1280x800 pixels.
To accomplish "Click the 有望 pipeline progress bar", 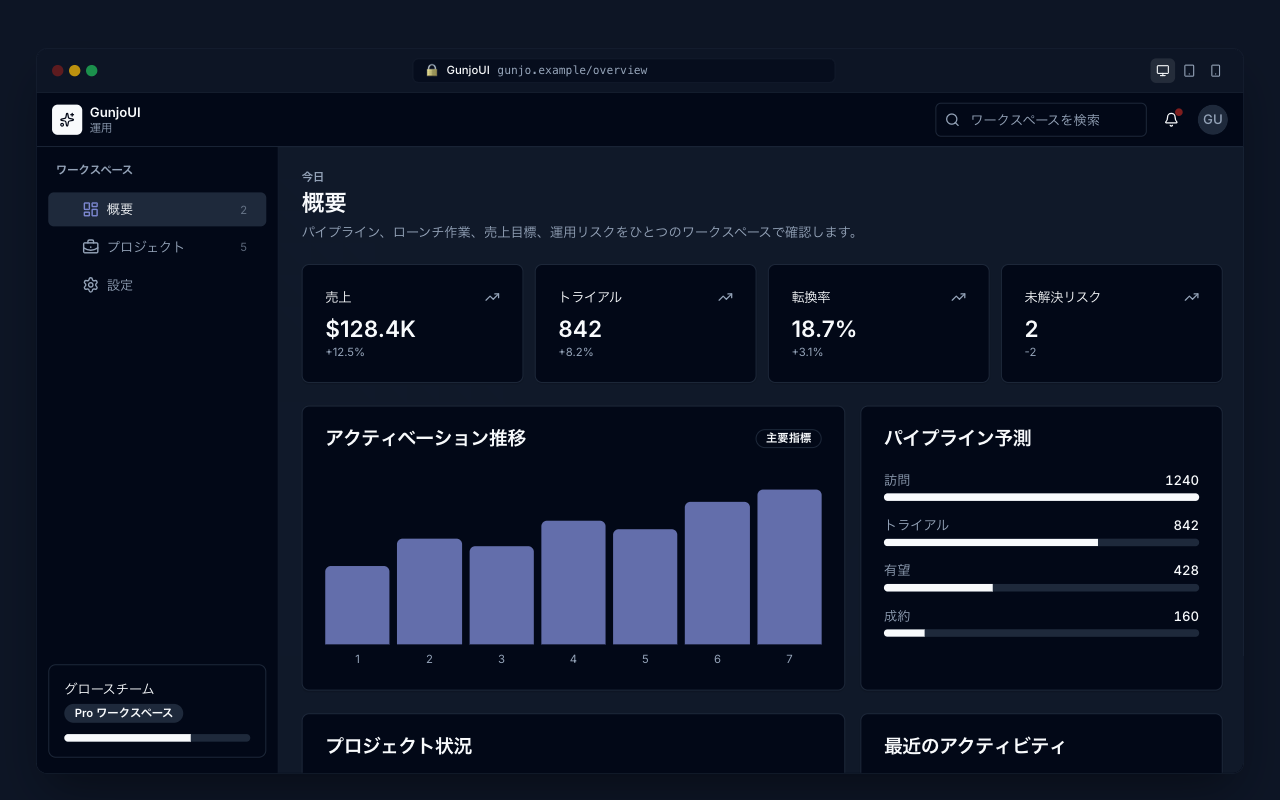I will click(1041, 588).
